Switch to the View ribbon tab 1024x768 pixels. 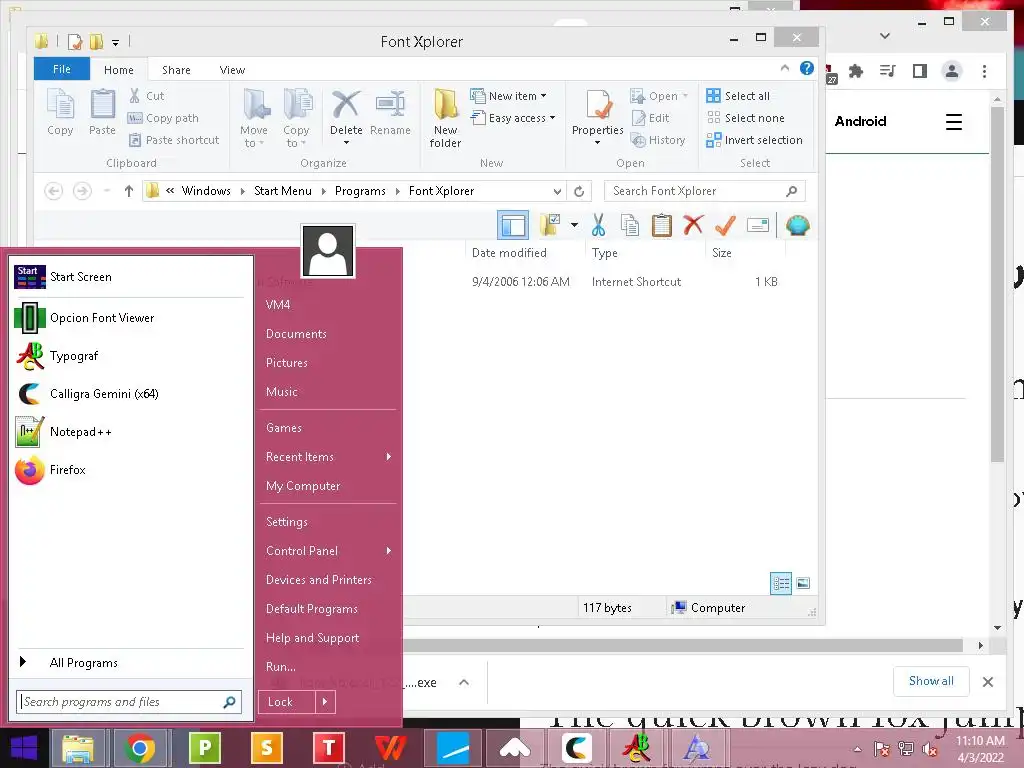pyautogui.click(x=232, y=70)
